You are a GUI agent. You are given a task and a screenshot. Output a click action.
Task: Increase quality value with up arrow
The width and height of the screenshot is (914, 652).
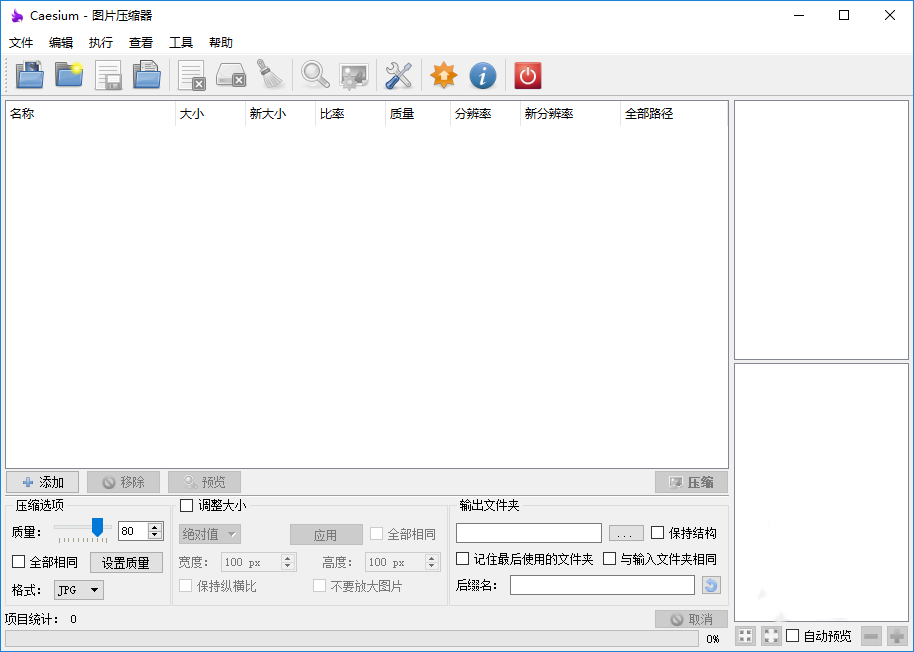pyautogui.click(x=155, y=527)
